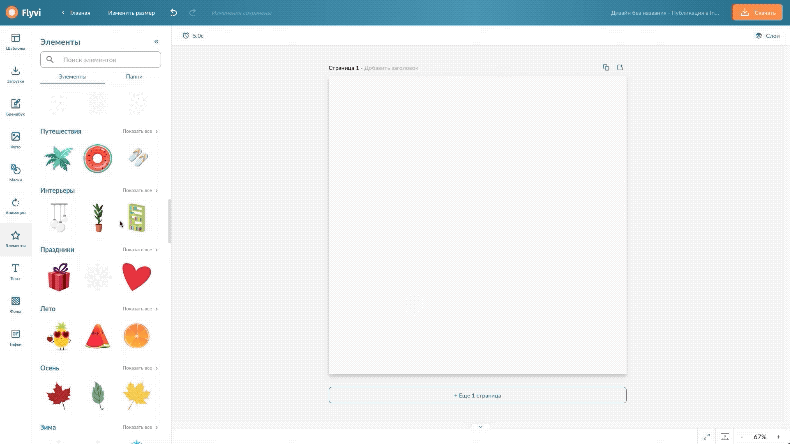790x444 pixels.
Task: Insert the red maple leaf element
Action: [59, 396]
